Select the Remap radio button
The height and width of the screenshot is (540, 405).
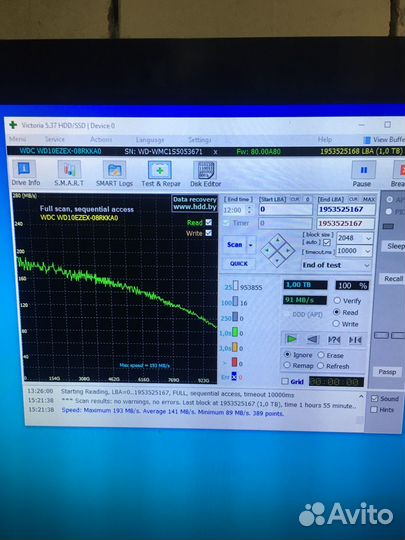pyautogui.click(x=287, y=365)
